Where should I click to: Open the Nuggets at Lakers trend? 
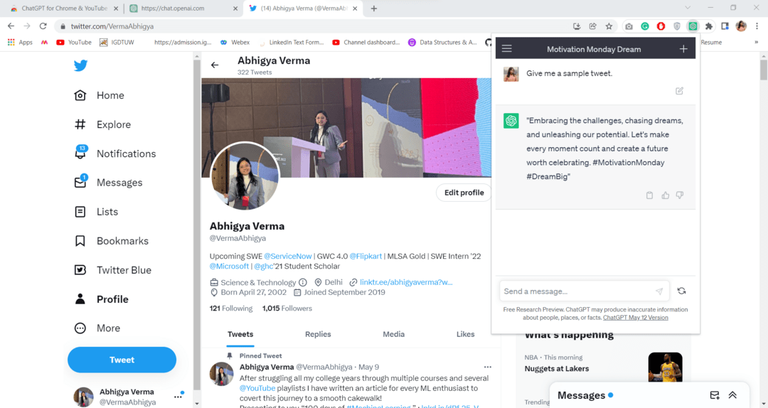(x=557, y=368)
